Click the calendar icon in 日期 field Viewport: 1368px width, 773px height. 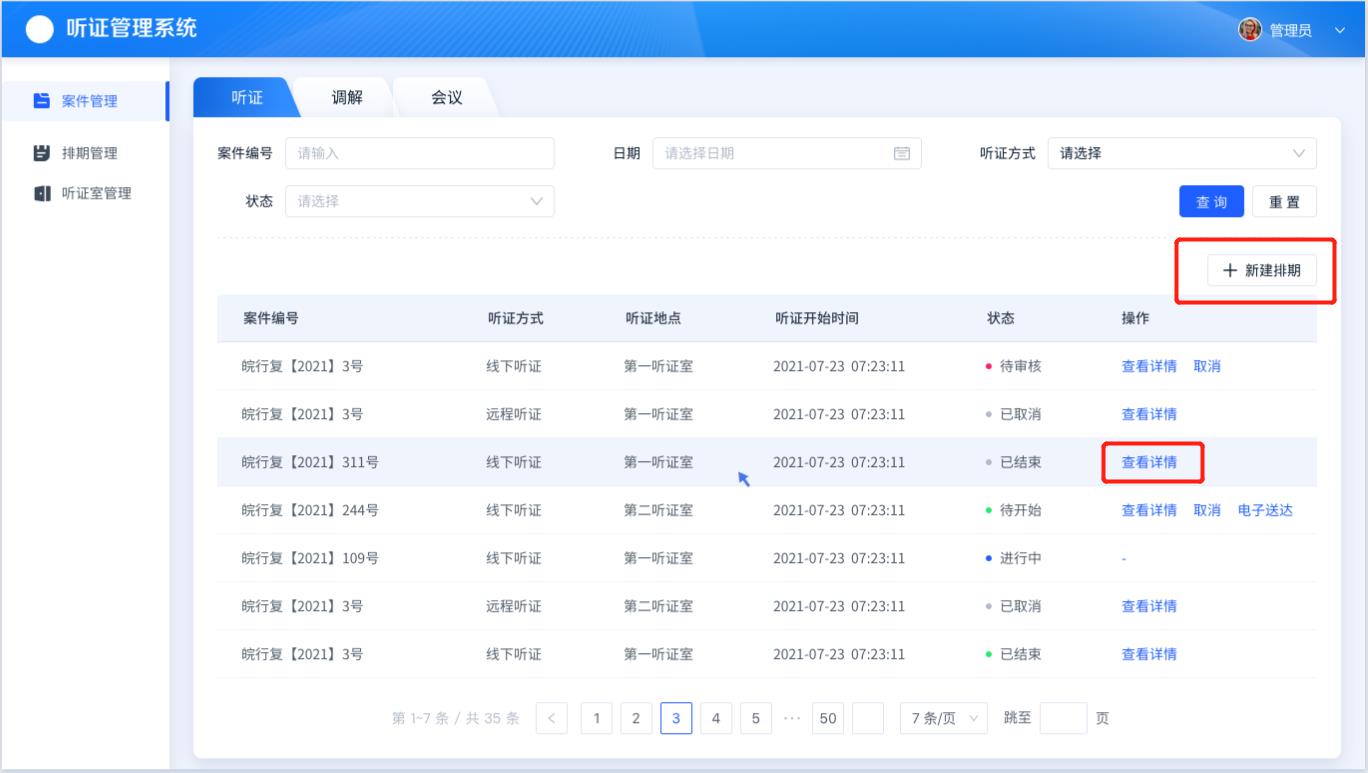[901, 153]
